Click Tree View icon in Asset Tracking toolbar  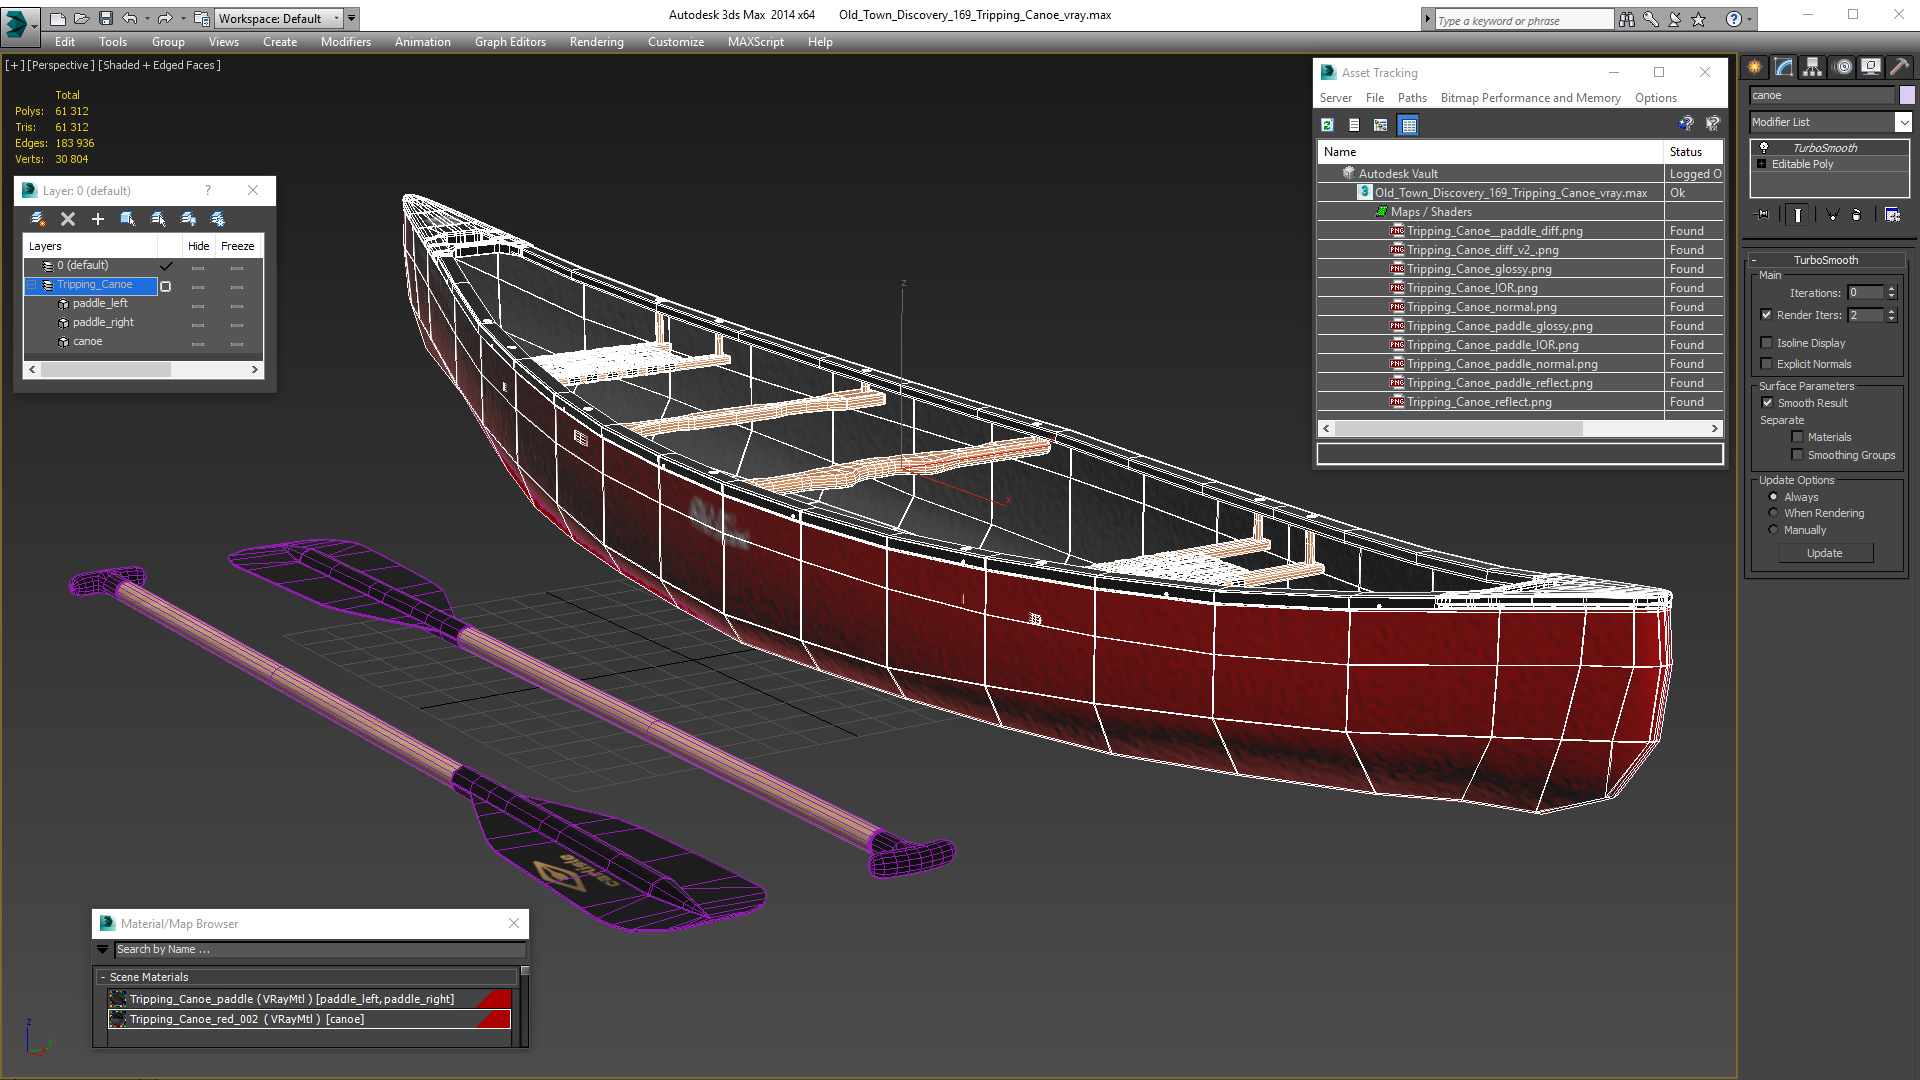click(1381, 125)
